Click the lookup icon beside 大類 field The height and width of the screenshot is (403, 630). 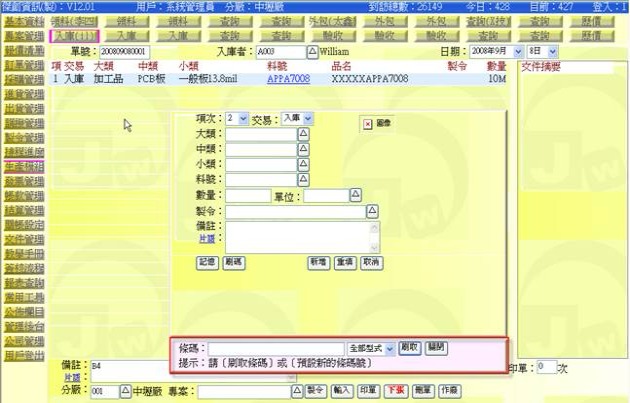pyautogui.click(x=304, y=134)
